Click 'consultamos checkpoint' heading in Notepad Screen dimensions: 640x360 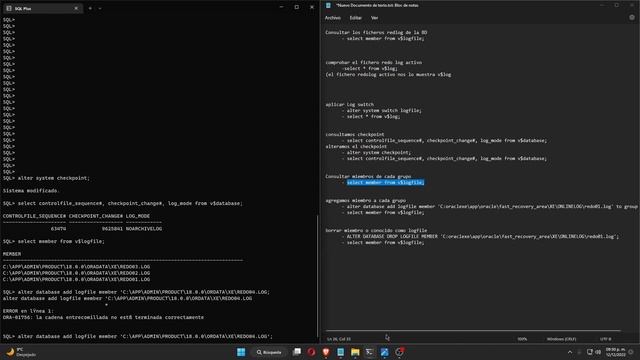tap(355, 134)
